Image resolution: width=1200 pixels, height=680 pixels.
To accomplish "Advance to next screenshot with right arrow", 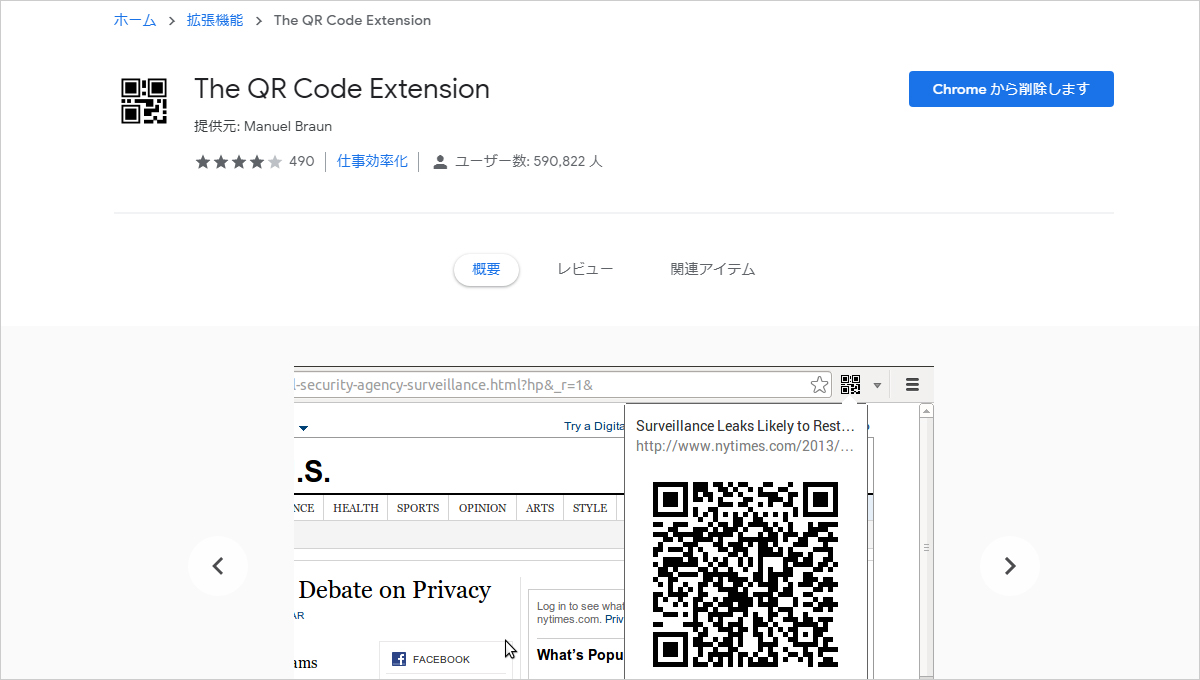I will pyautogui.click(x=1009, y=566).
